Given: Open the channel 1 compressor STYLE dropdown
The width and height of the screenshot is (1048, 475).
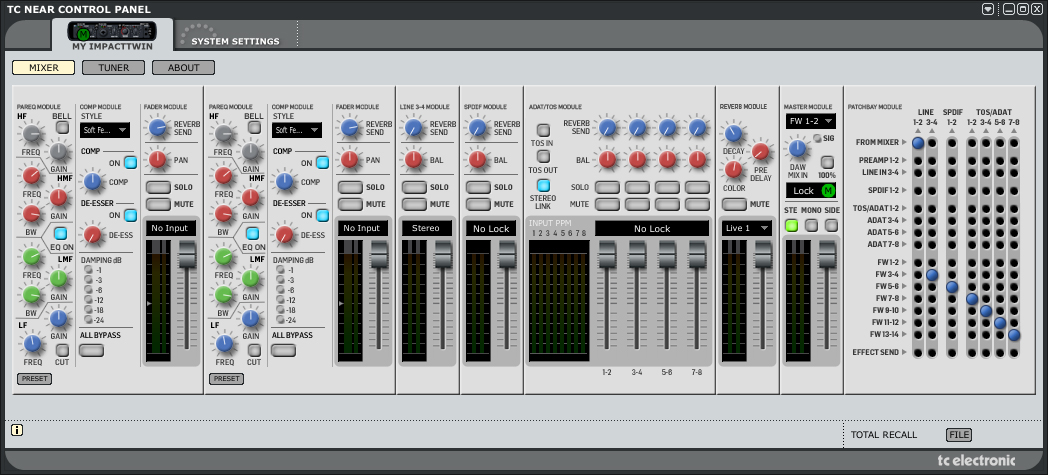Looking at the screenshot, I should [x=105, y=130].
